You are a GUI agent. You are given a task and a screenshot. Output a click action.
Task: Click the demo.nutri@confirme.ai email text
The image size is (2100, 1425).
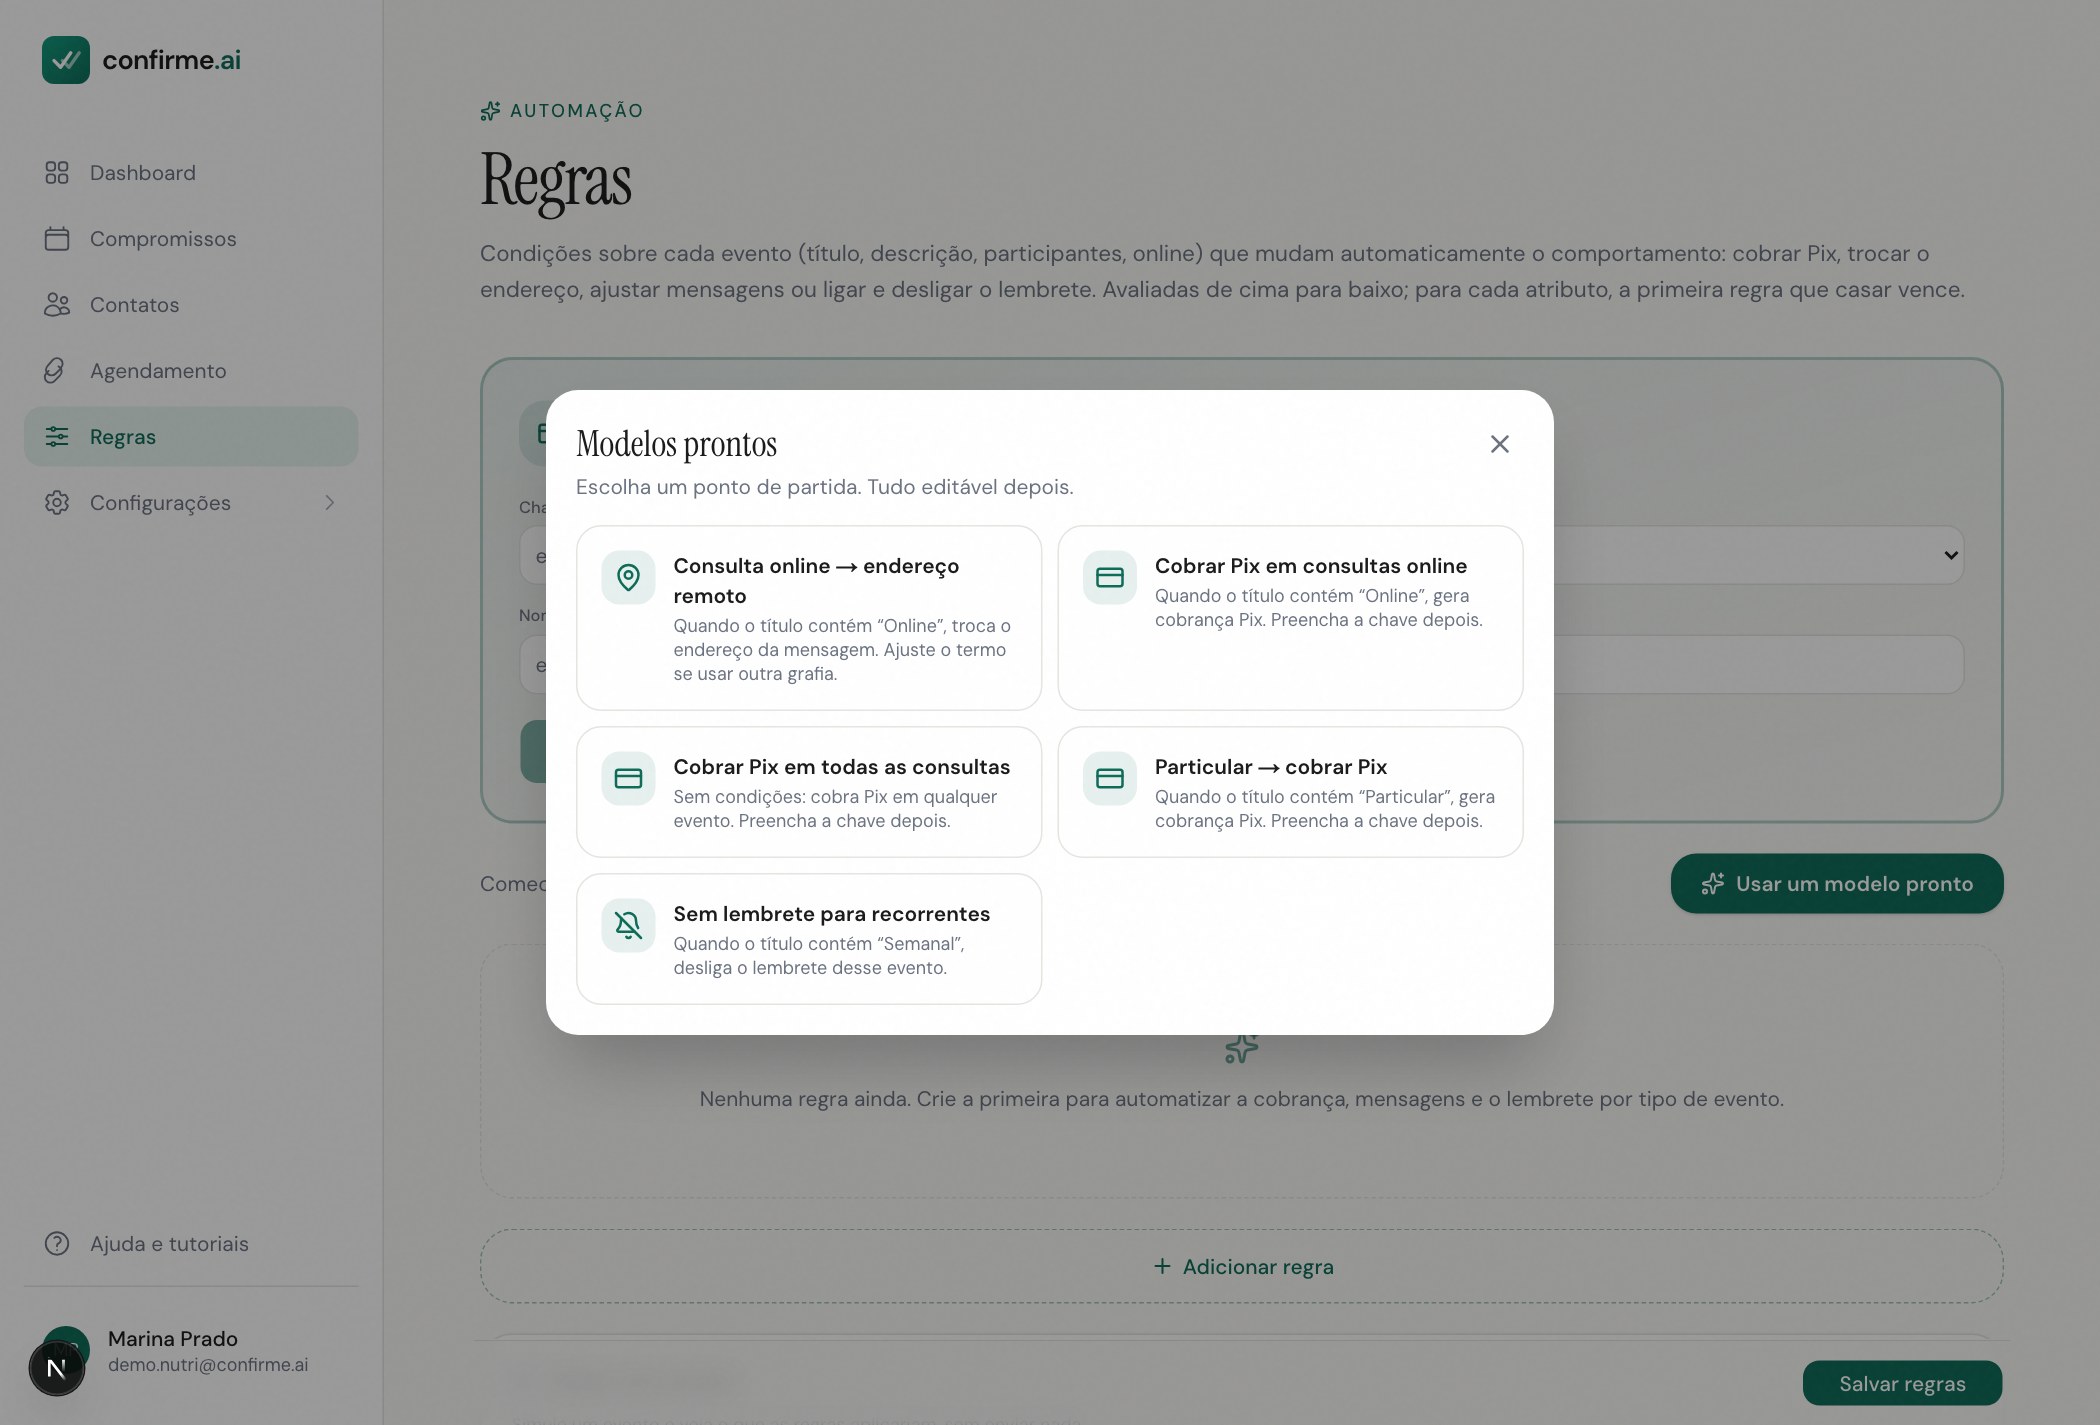pos(208,1365)
